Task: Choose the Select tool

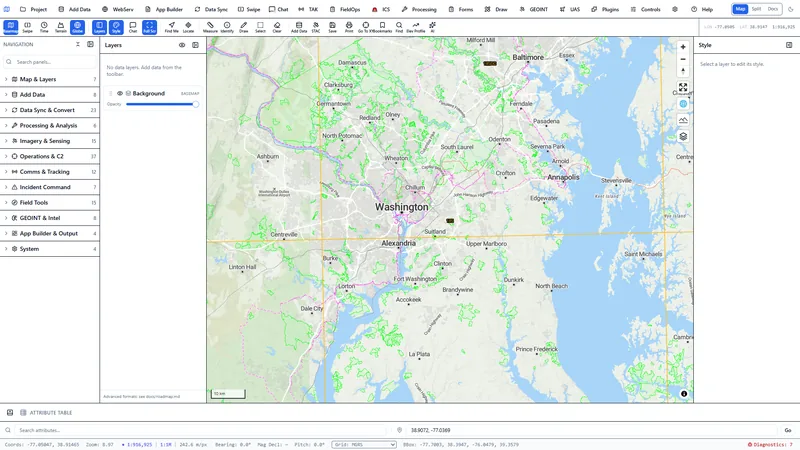Action: tap(260, 27)
